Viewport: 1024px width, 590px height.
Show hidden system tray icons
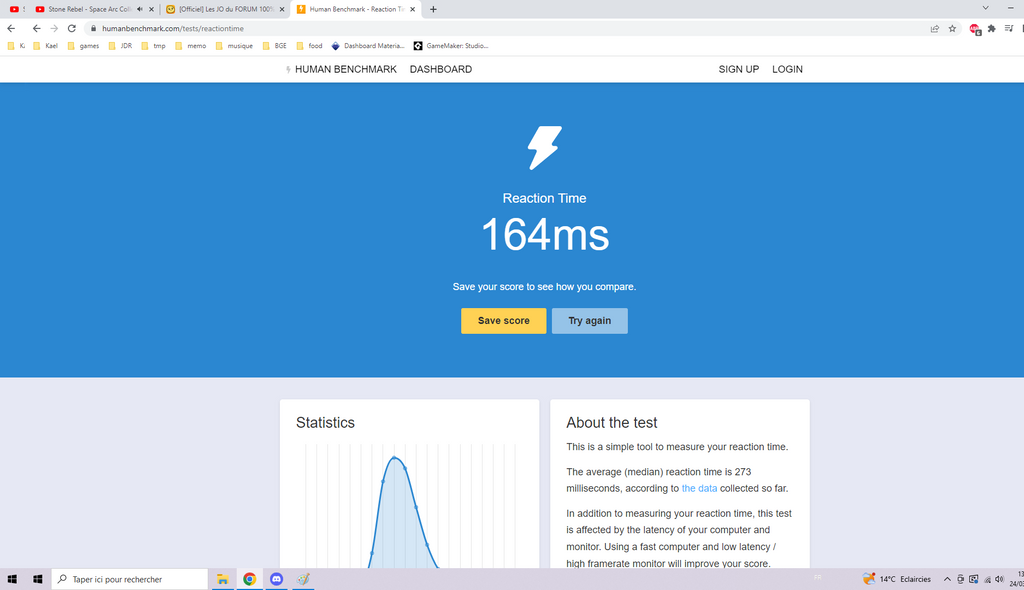point(947,579)
